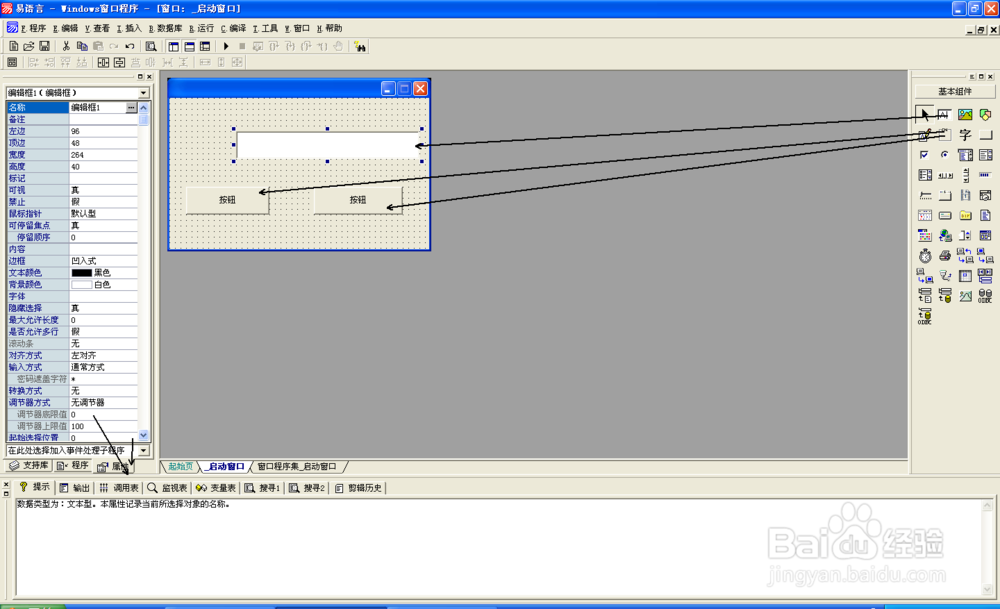Select the radio button component icon
This screenshot has width=1000, height=609.
(x=945, y=155)
